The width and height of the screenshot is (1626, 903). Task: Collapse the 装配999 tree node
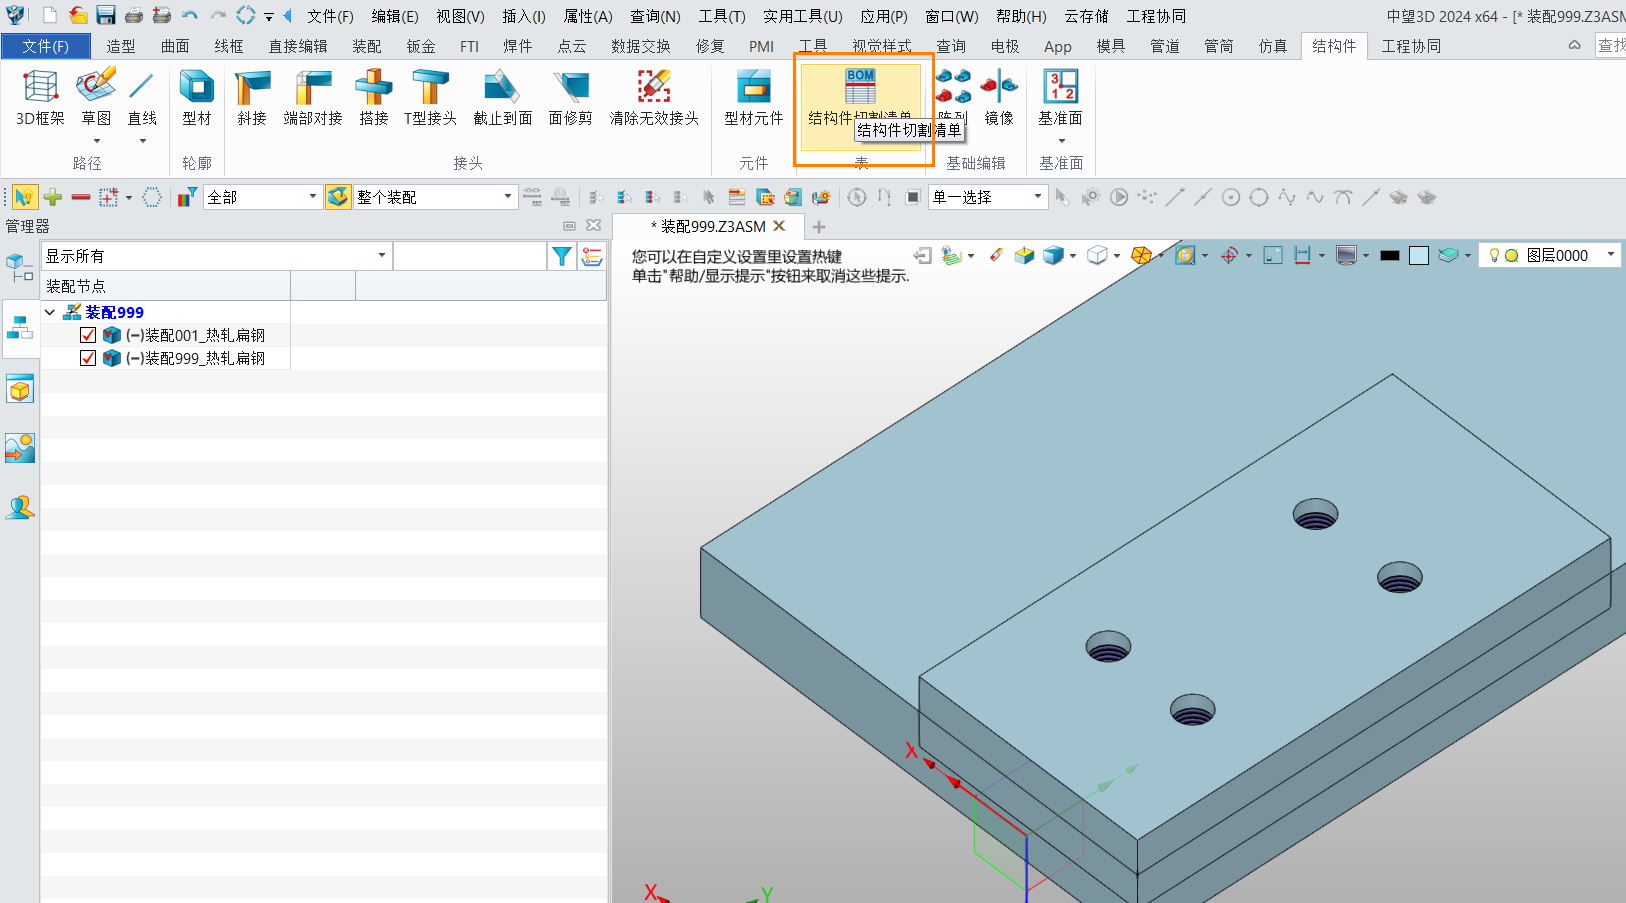click(x=50, y=312)
